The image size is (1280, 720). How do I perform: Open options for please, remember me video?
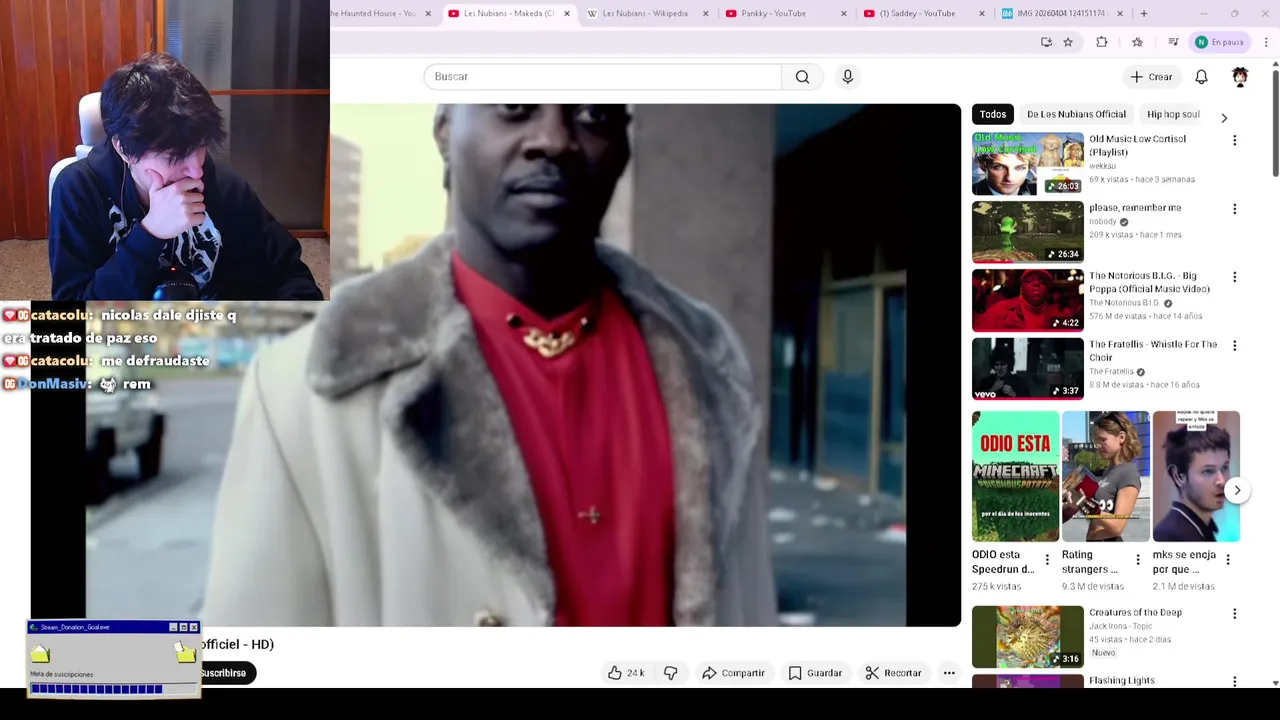(x=1234, y=209)
